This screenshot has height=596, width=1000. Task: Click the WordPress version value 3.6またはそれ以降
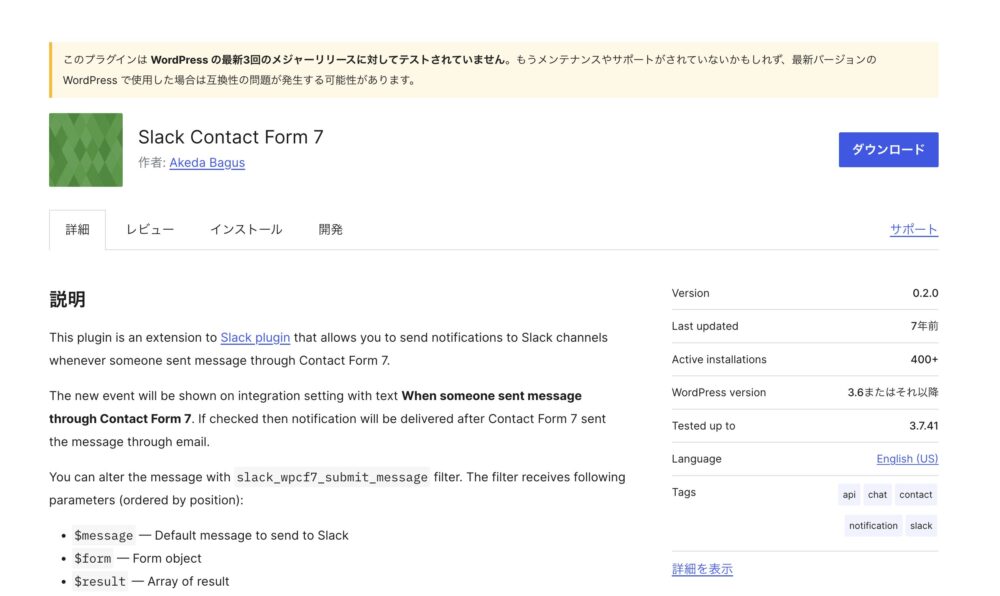pos(893,392)
